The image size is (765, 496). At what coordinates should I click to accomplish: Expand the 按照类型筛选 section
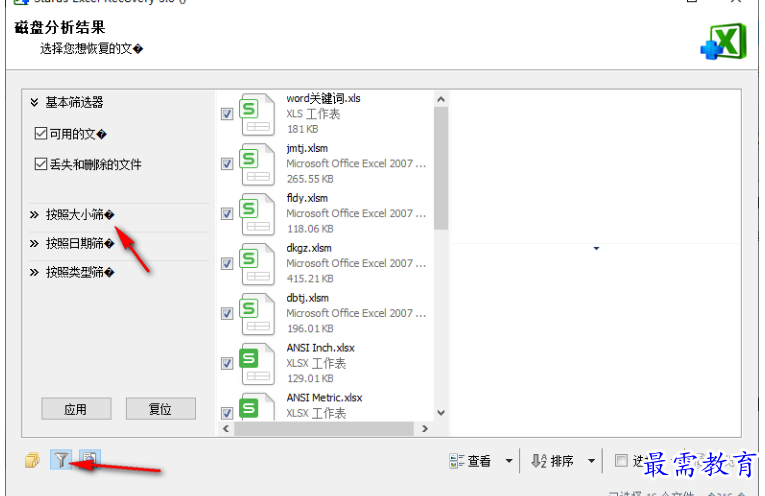click(x=34, y=272)
